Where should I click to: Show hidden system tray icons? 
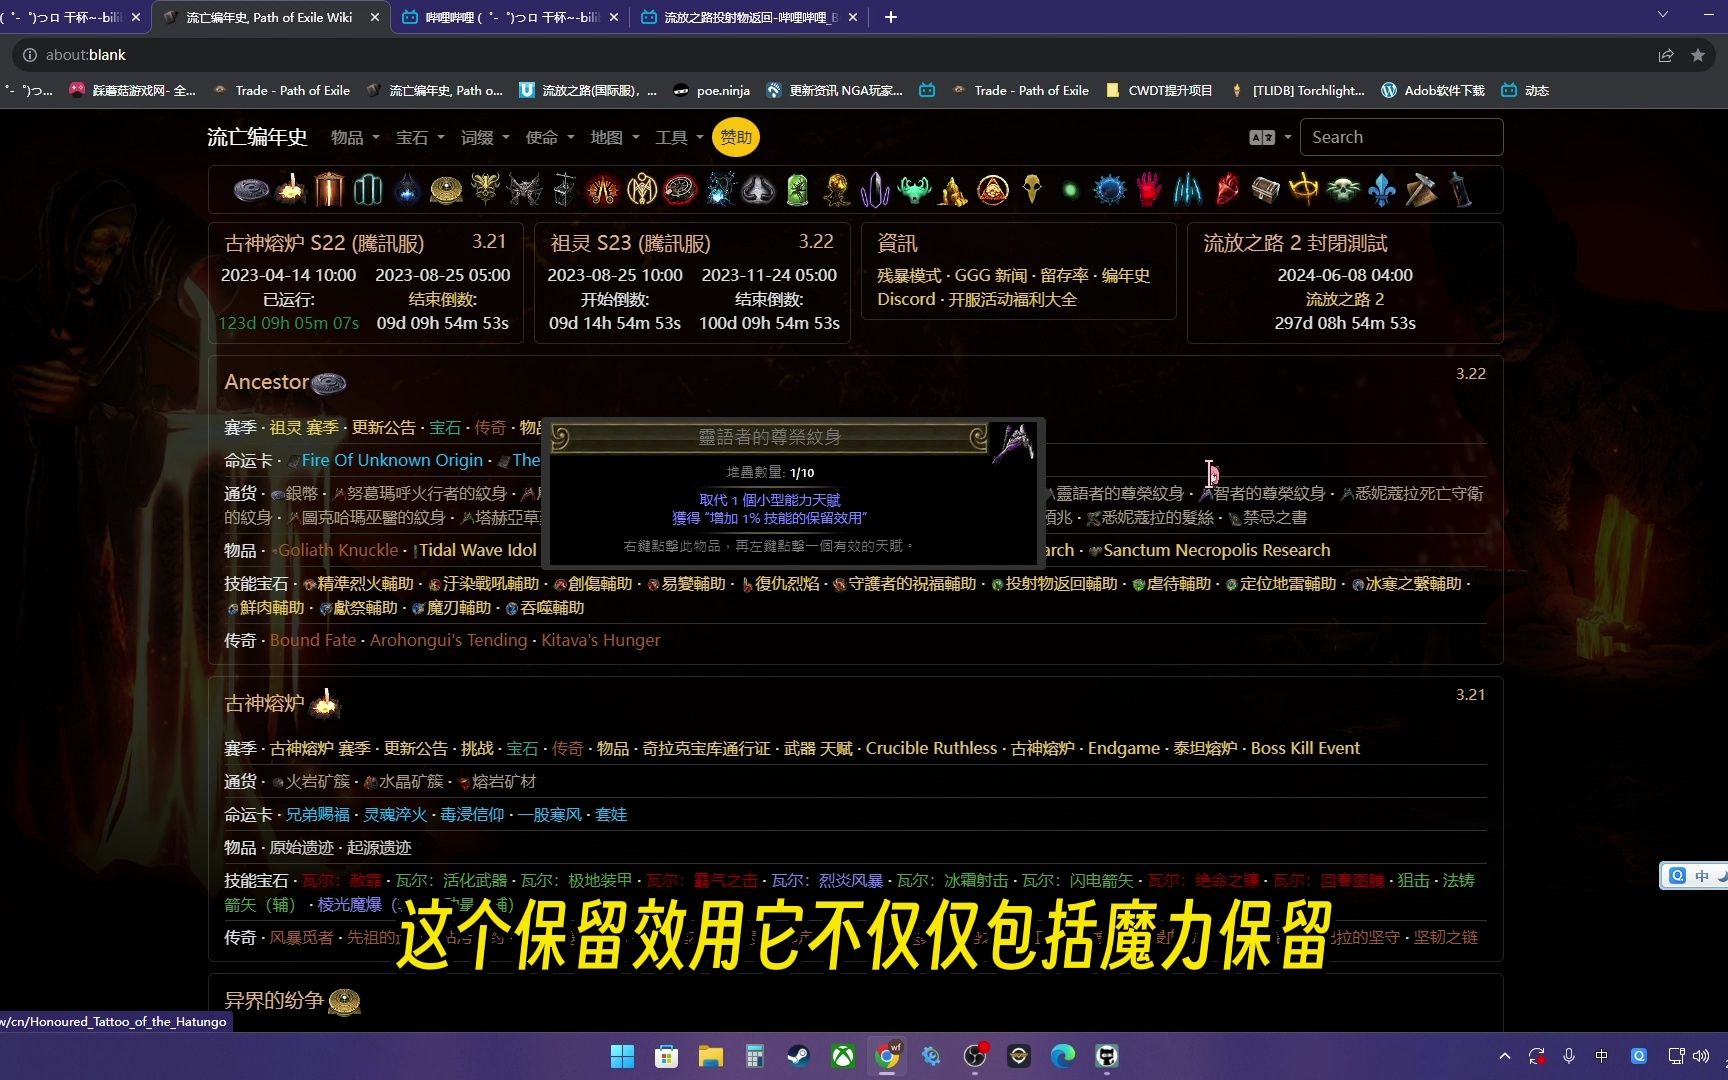coord(1504,1056)
